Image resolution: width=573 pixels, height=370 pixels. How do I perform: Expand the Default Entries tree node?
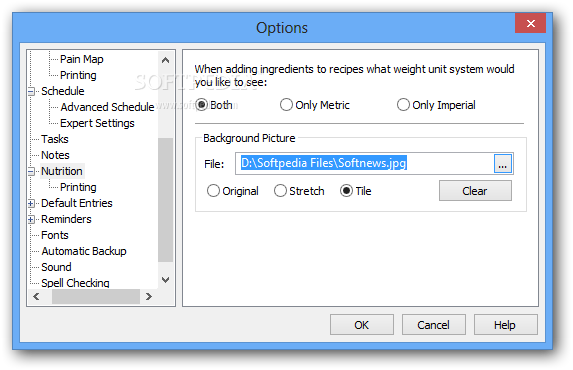point(31,204)
